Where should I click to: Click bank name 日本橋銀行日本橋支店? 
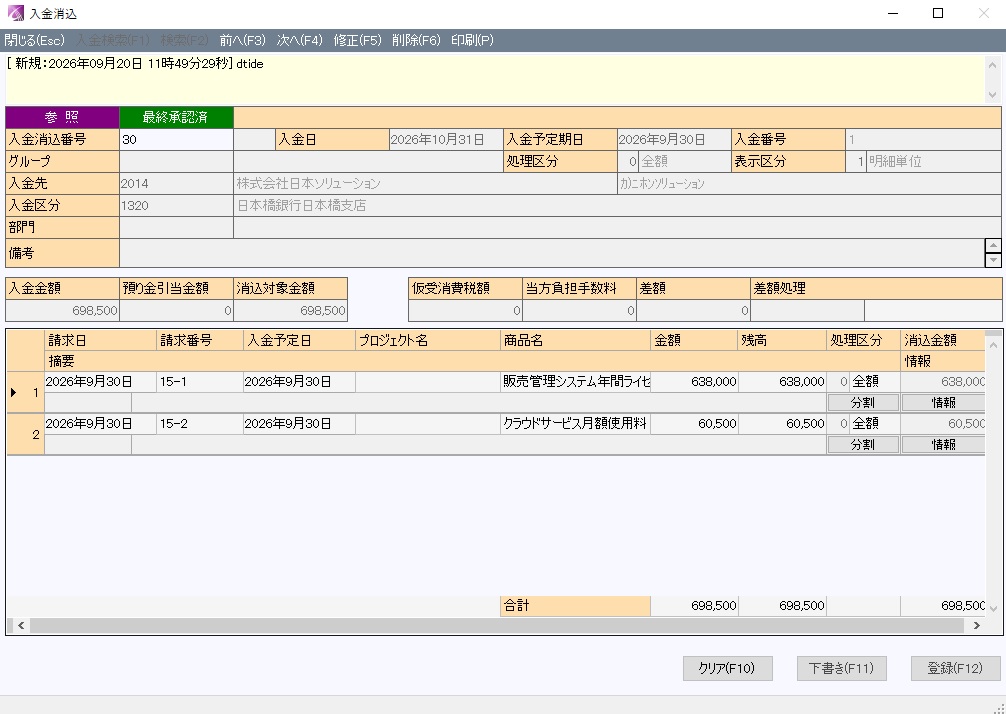coord(617,205)
